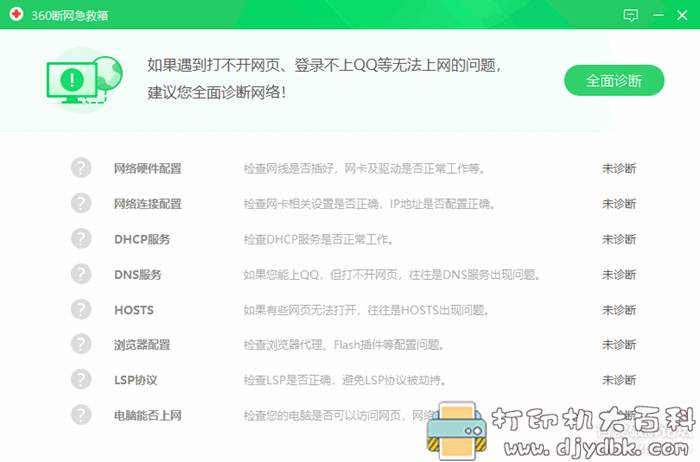700x462 pixels.
Task: Select the 浏览器配置 item label
Action: coord(142,345)
